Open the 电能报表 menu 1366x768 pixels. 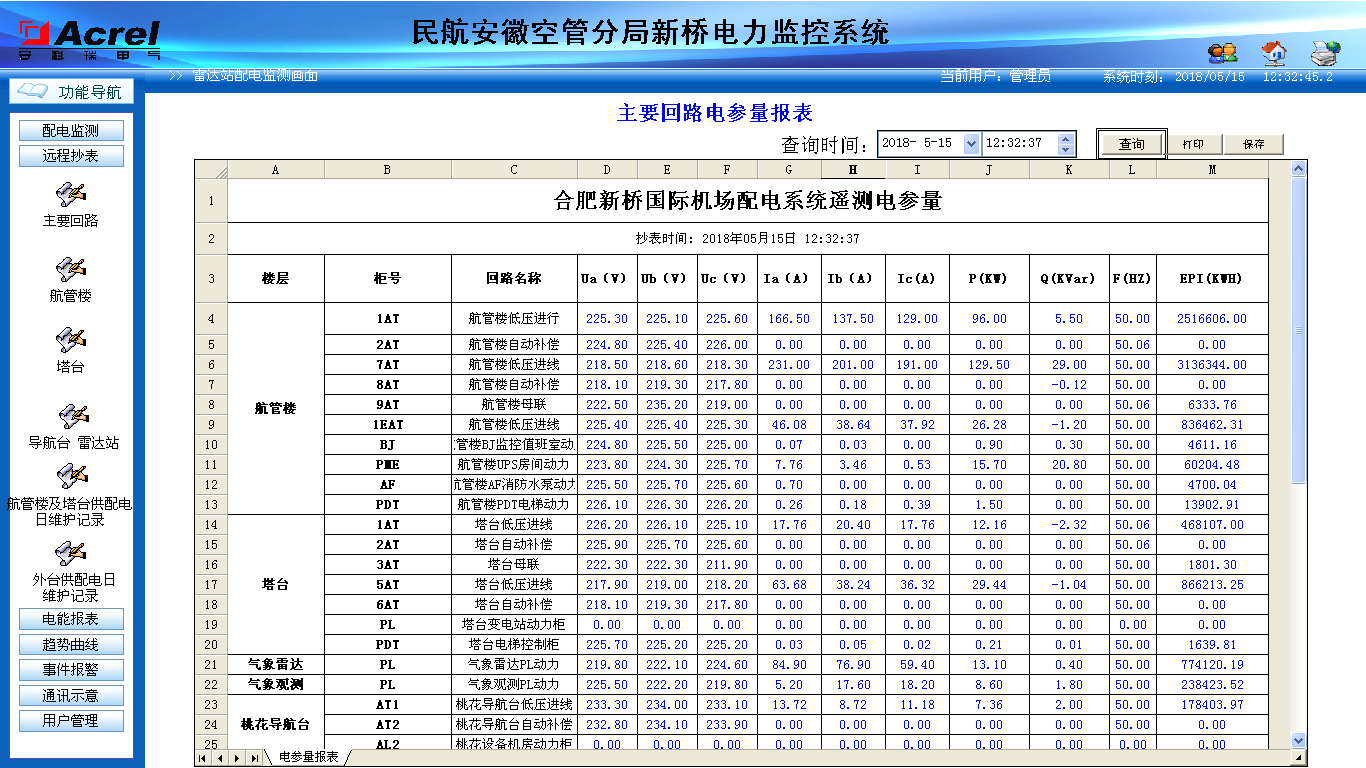tap(70, 619)
